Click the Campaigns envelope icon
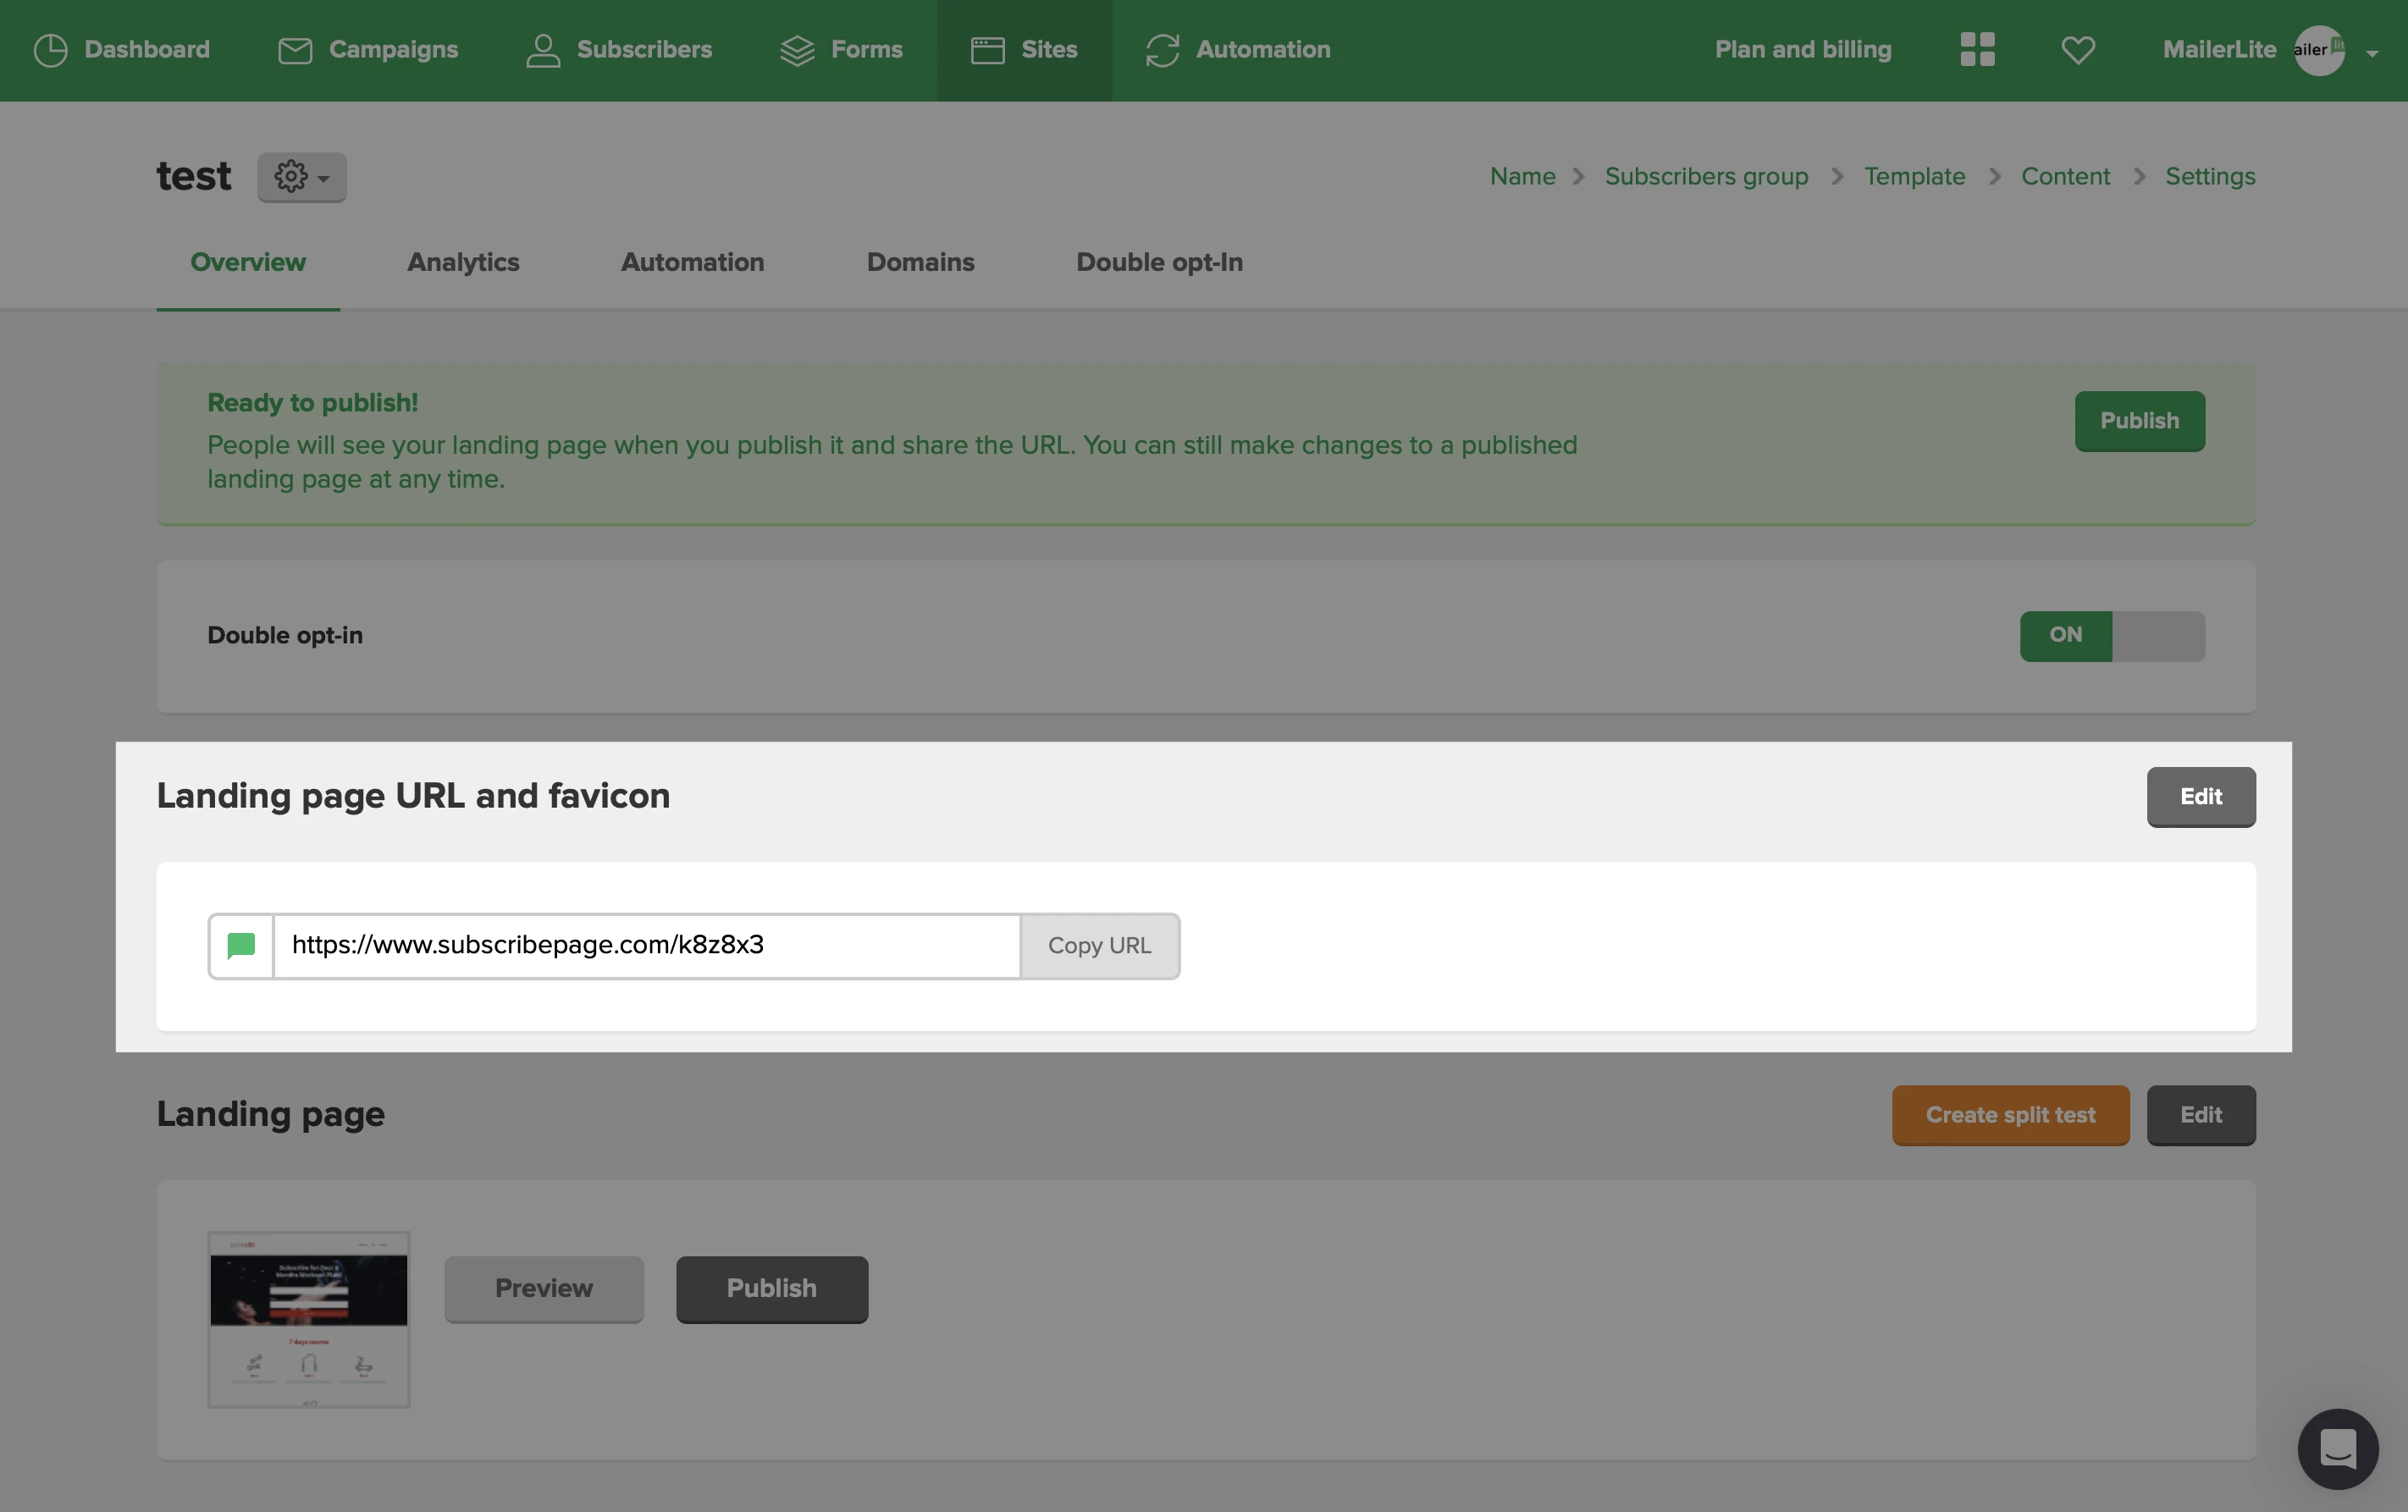The width and height of the screenshot is (2408, 1512). point(295,50)
